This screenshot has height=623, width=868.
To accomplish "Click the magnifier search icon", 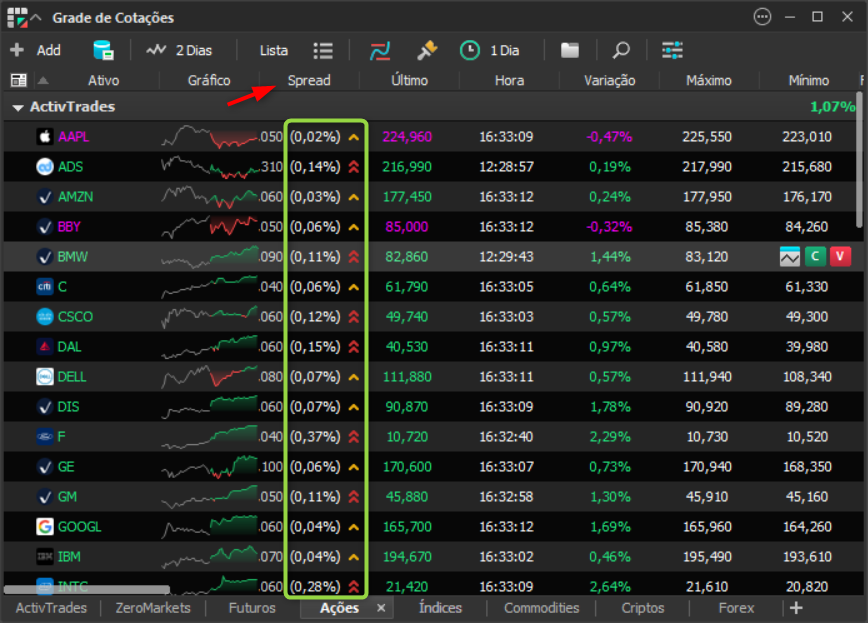I will coord(621,50).
